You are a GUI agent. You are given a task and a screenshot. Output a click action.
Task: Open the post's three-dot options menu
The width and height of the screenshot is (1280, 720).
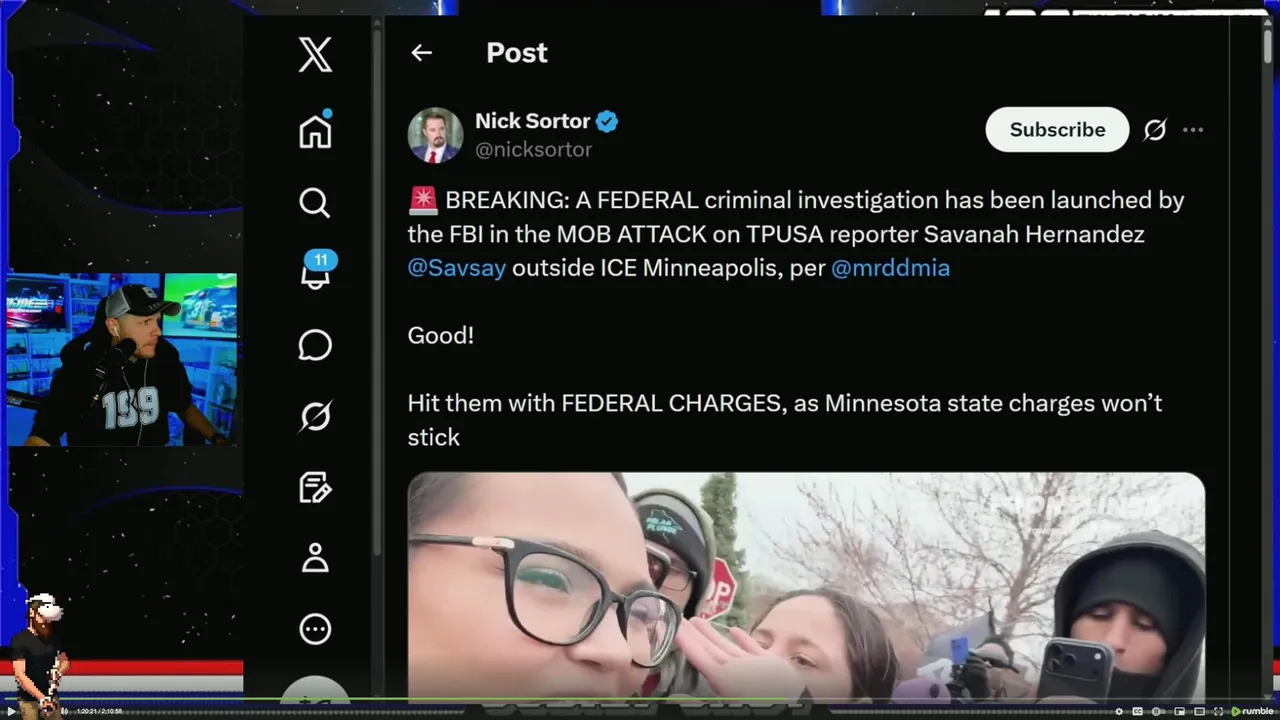1193,130
